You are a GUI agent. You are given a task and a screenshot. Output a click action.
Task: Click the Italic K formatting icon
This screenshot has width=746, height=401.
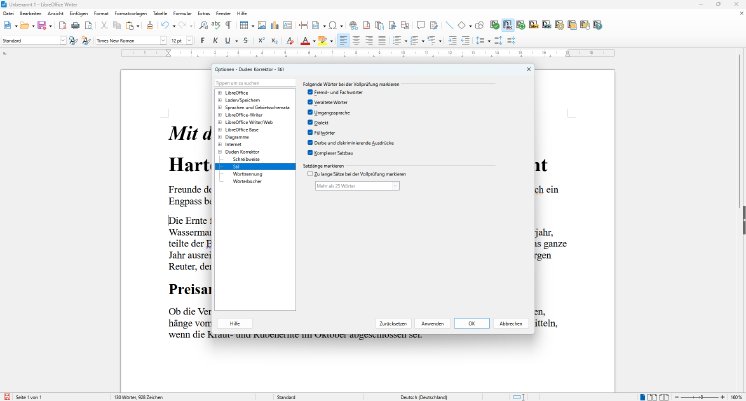coord(215,41)
